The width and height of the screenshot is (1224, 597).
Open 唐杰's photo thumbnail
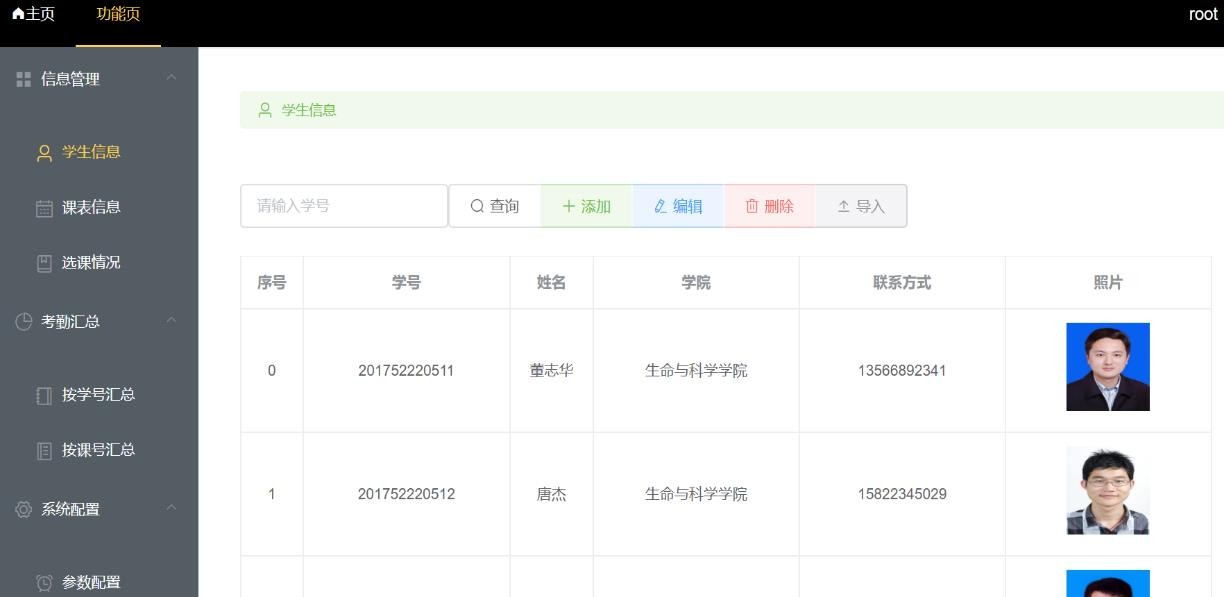[x=1108, y=491]
